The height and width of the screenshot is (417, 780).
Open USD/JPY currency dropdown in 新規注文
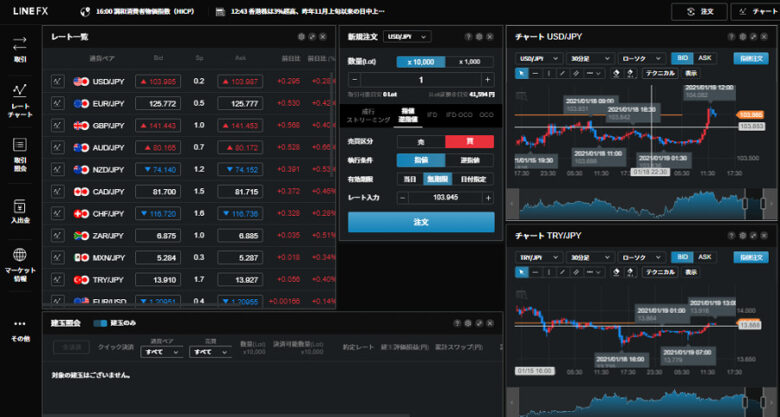pos(409,36)
